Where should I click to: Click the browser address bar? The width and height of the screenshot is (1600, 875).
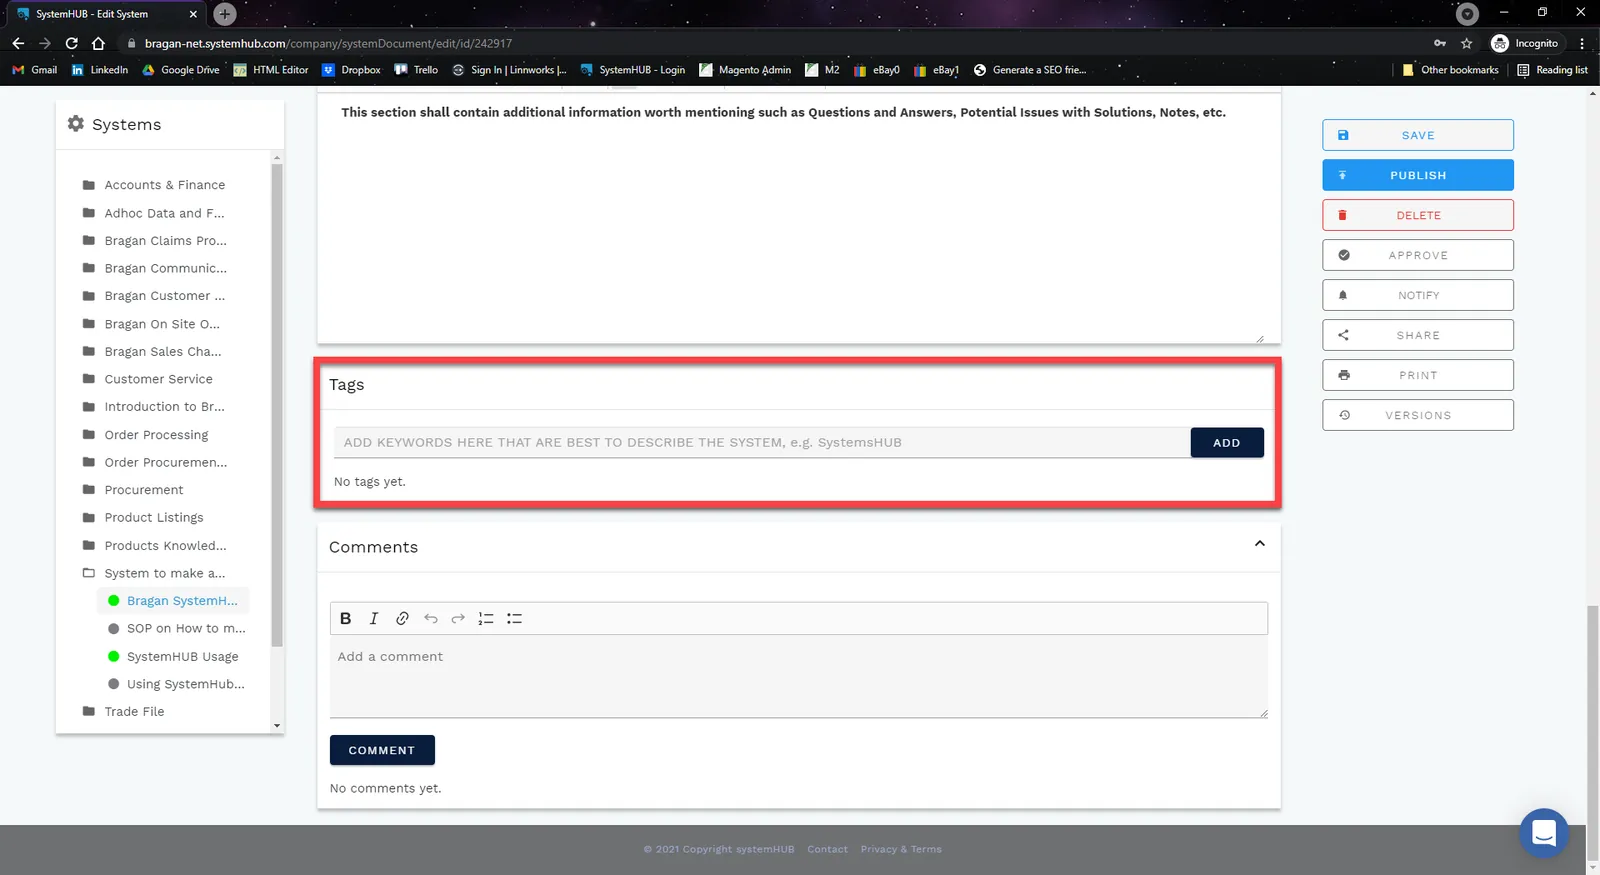pos(770,43)
